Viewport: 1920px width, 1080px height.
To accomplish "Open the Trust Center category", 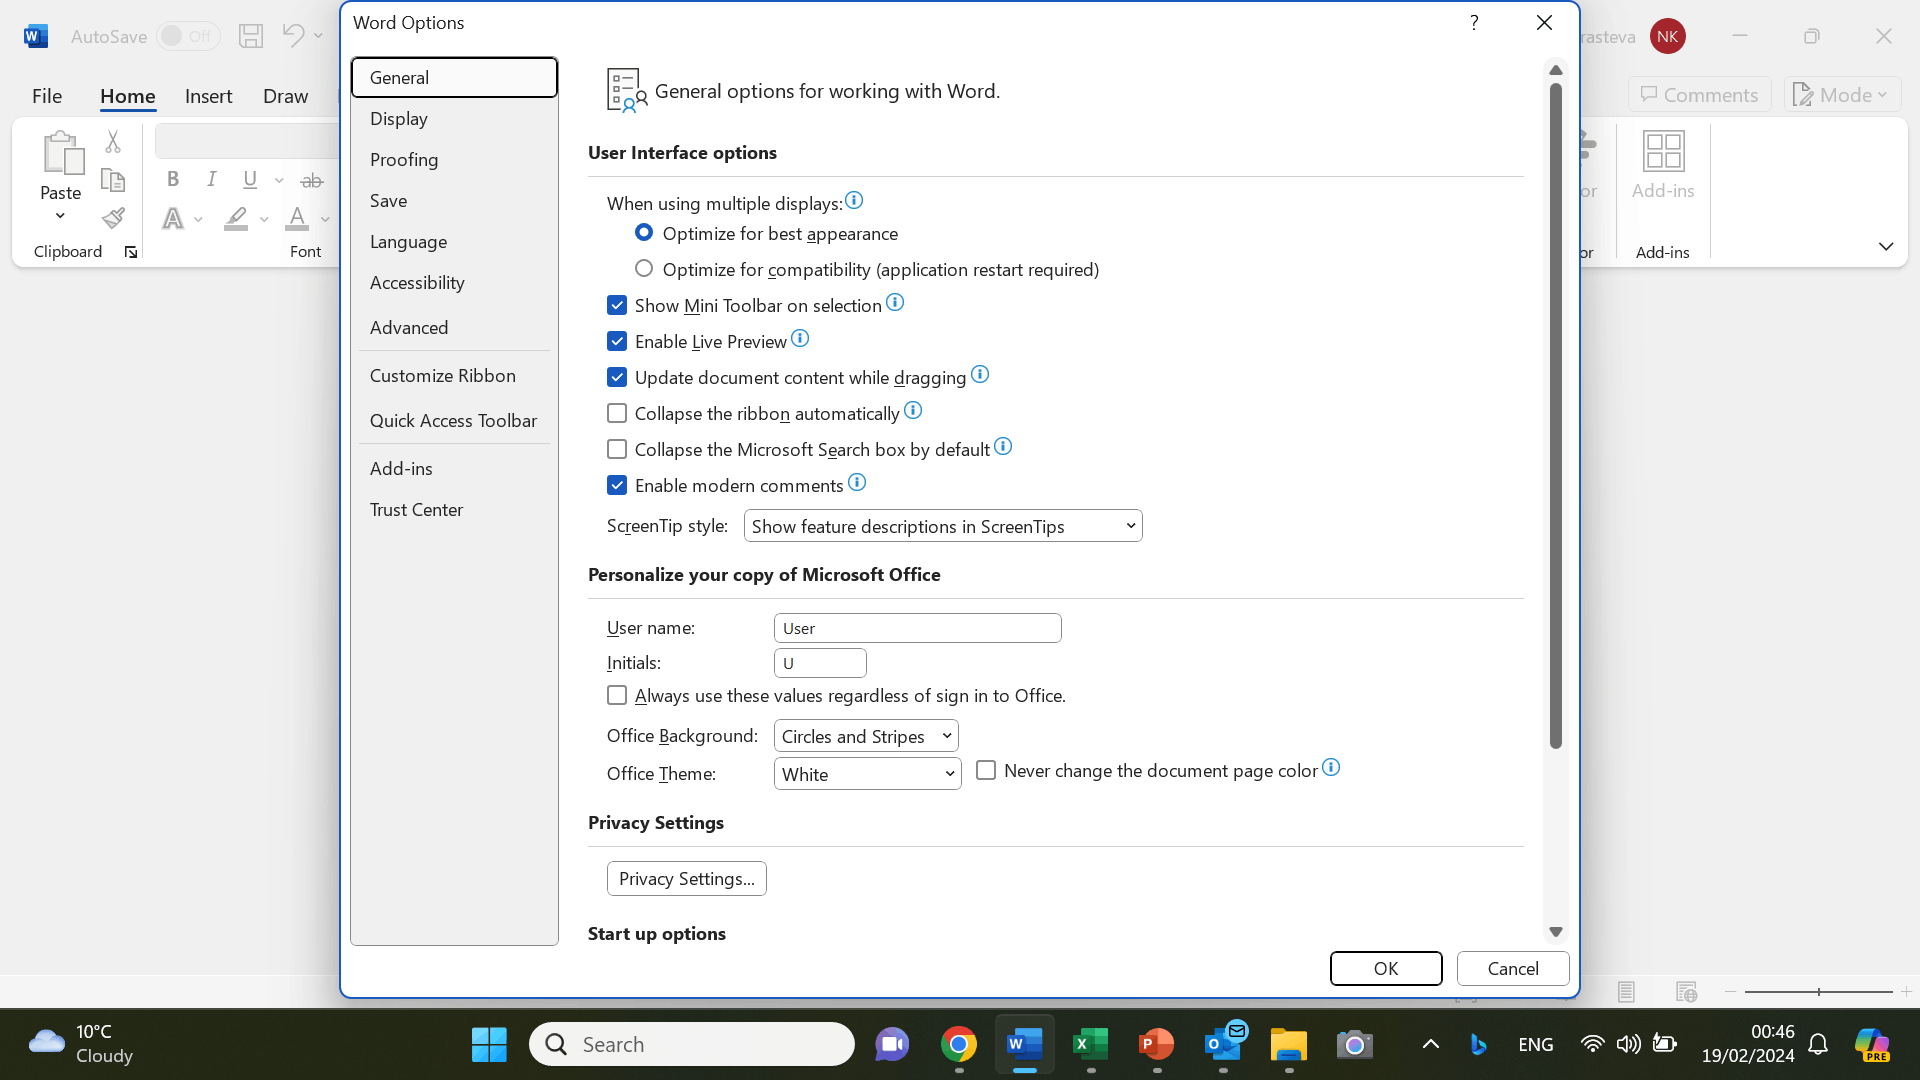I will coord(454,509).
